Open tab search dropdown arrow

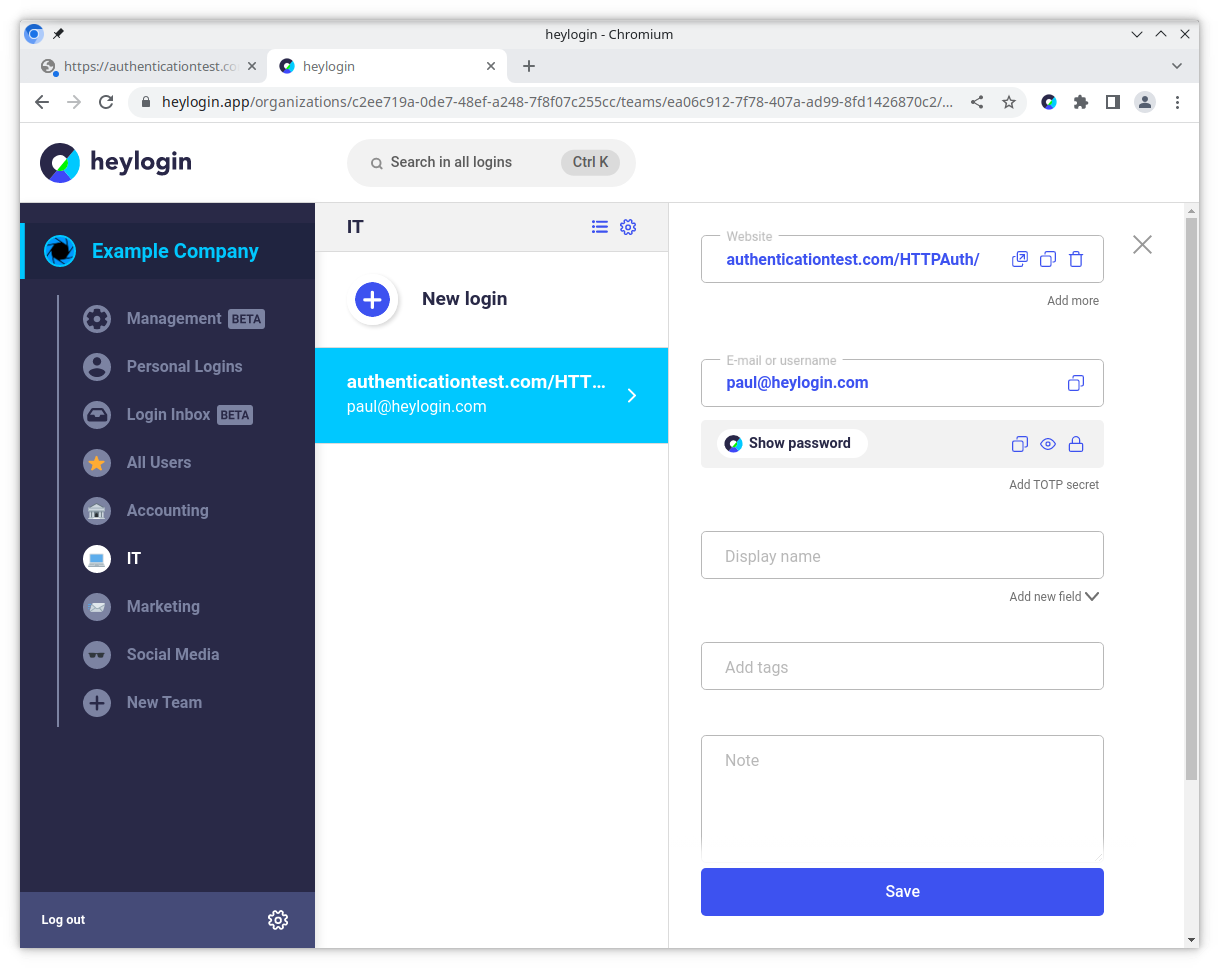click(x=1177, y=66)
